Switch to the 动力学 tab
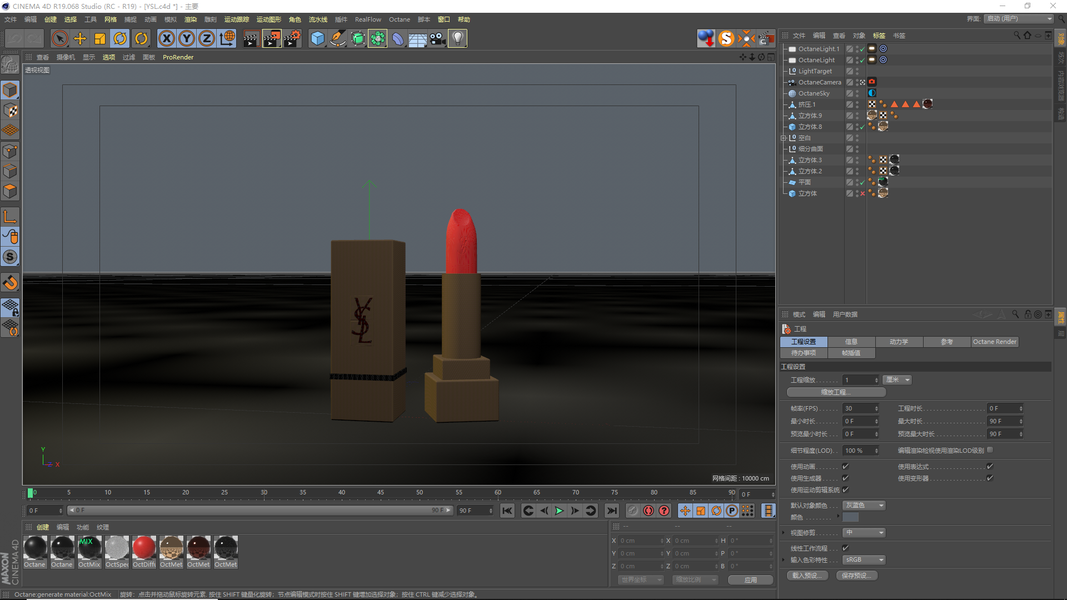Screen dimensions: 1067x600 [x=899, y=341]
